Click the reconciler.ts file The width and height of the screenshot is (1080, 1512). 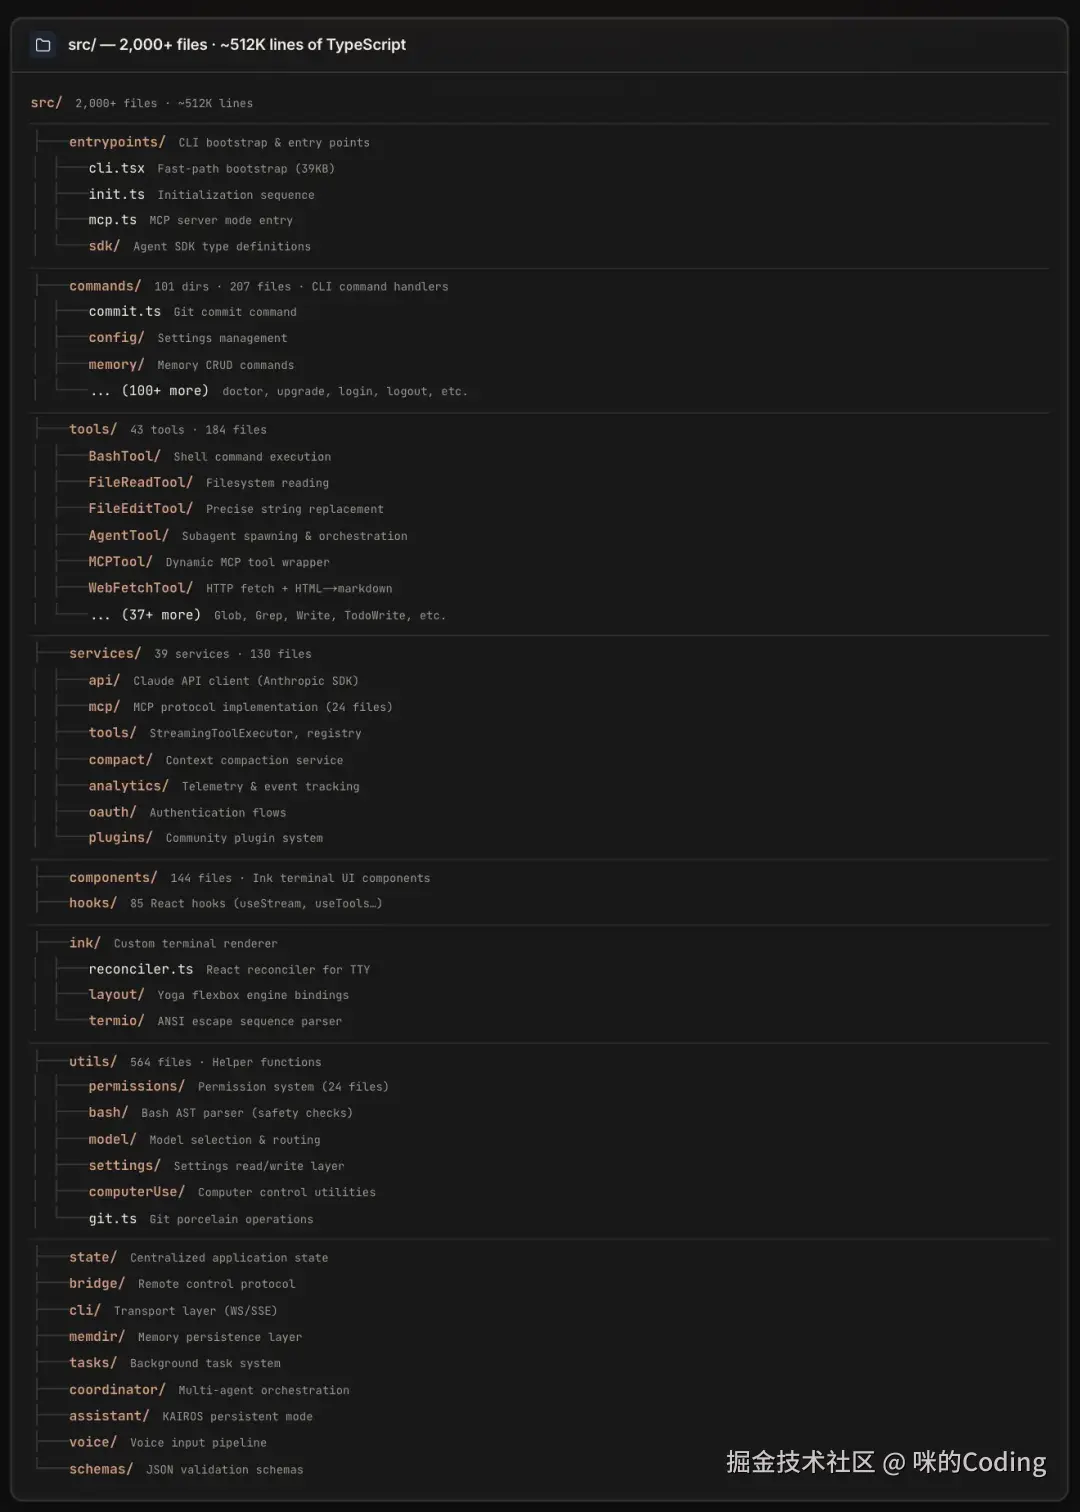pos(140,969)
